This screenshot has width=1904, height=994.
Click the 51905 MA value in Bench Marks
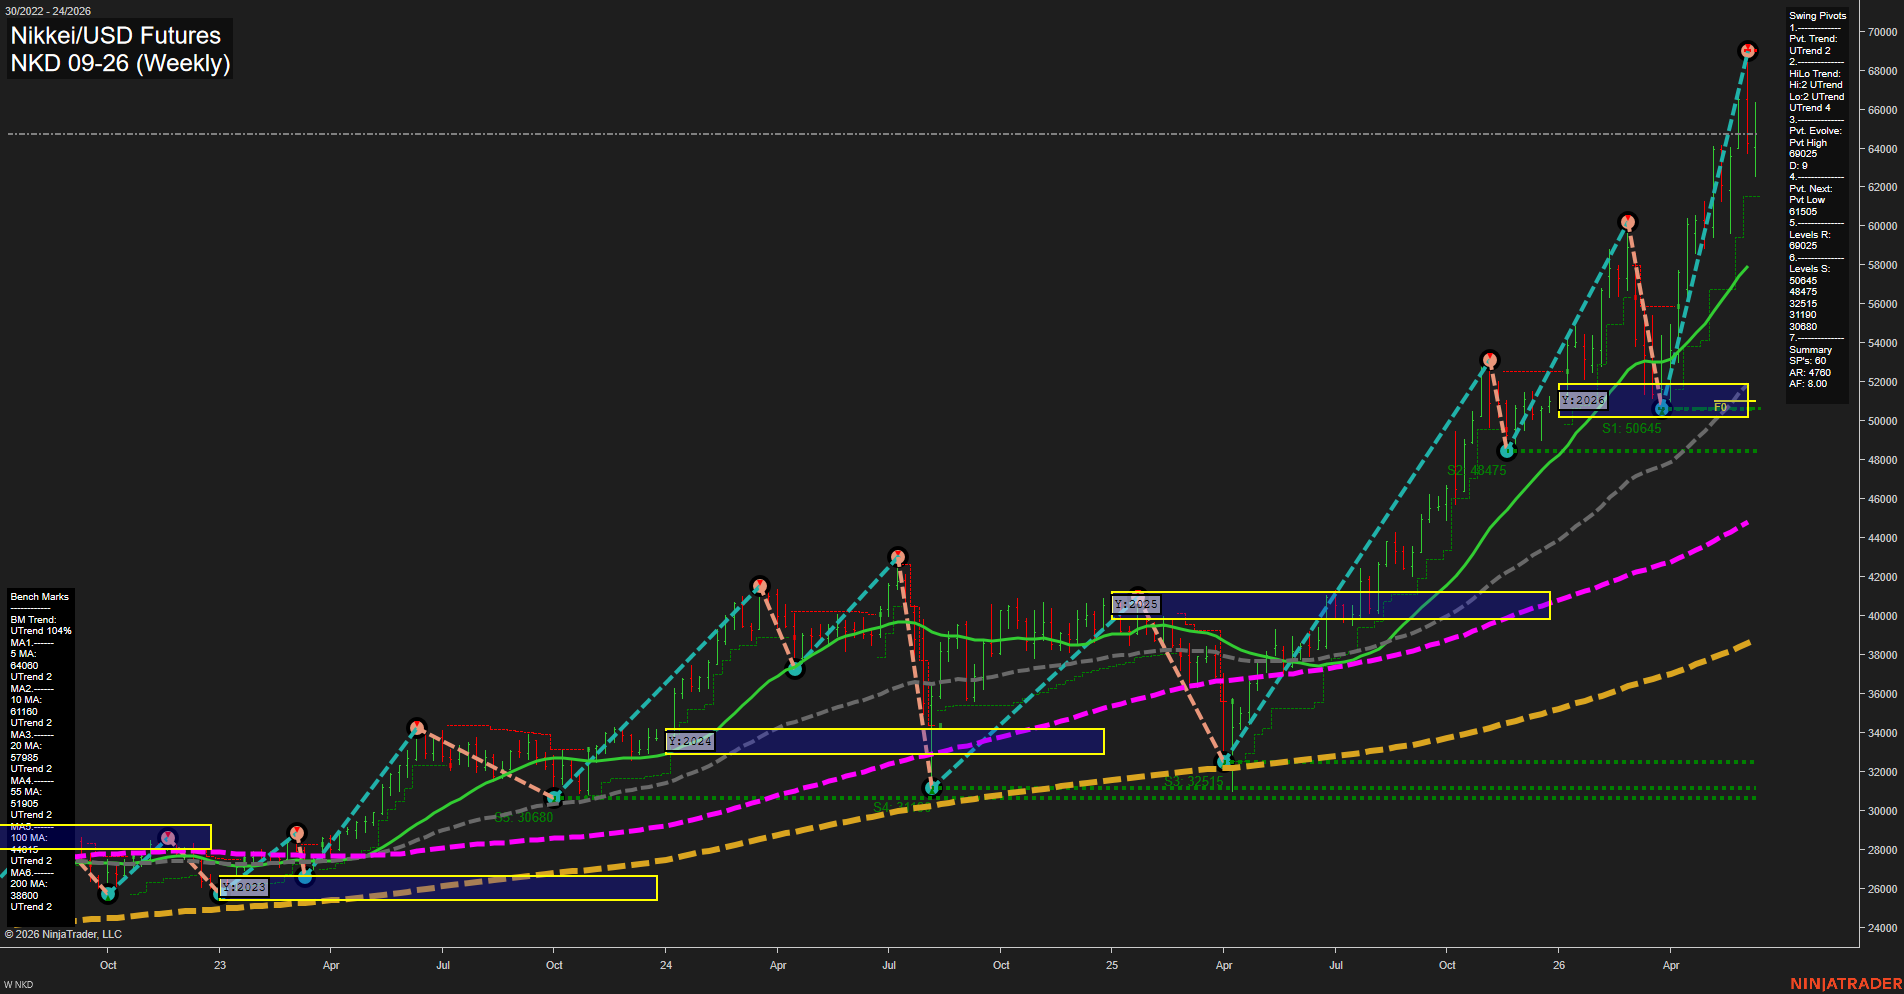[x=24, y=804]
